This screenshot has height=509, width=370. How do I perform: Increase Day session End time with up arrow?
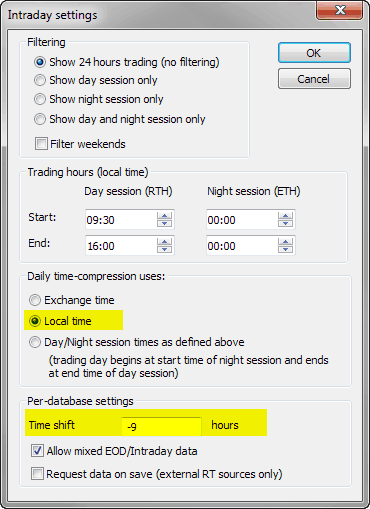click(164, 241)
